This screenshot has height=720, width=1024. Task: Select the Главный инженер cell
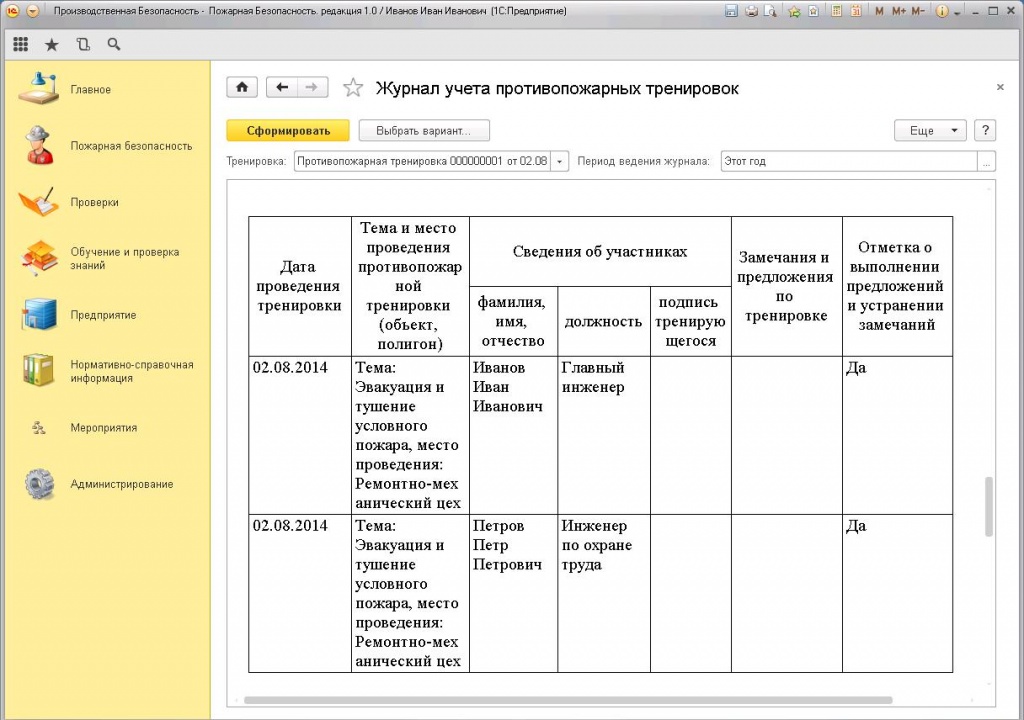[604, 435]
